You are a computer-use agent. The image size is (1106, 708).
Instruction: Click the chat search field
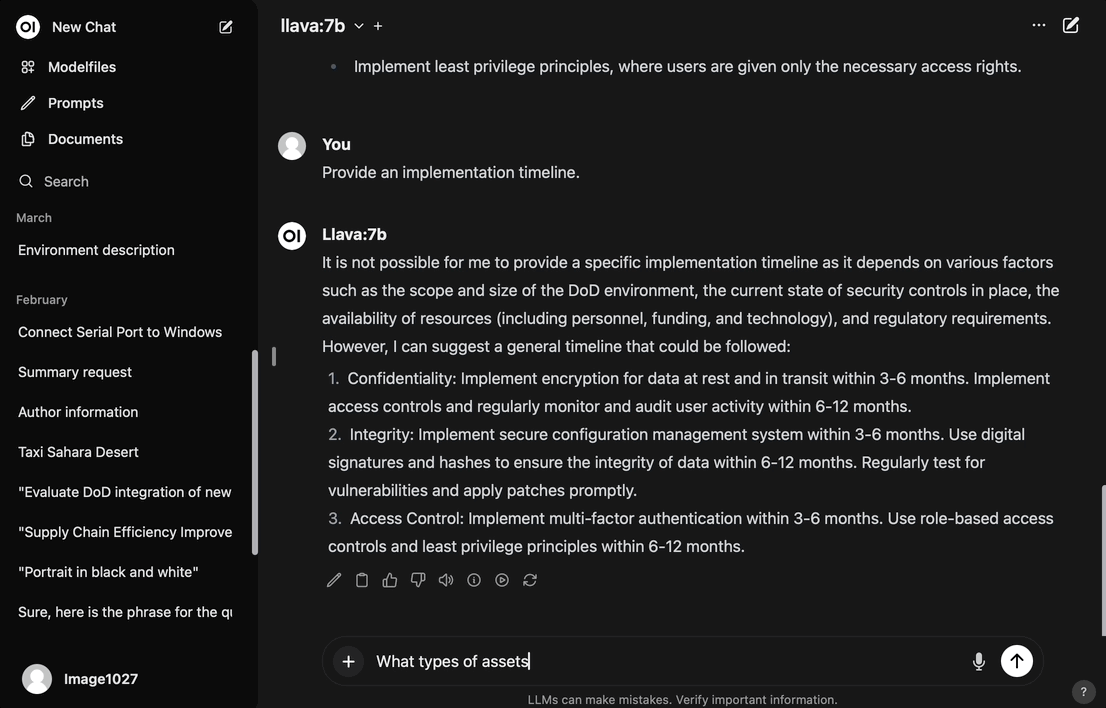pos(128,181)
